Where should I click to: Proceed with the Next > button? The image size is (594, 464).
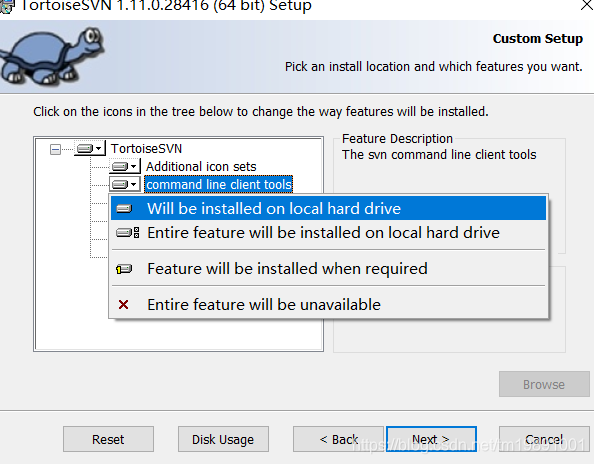pos(431,439)
